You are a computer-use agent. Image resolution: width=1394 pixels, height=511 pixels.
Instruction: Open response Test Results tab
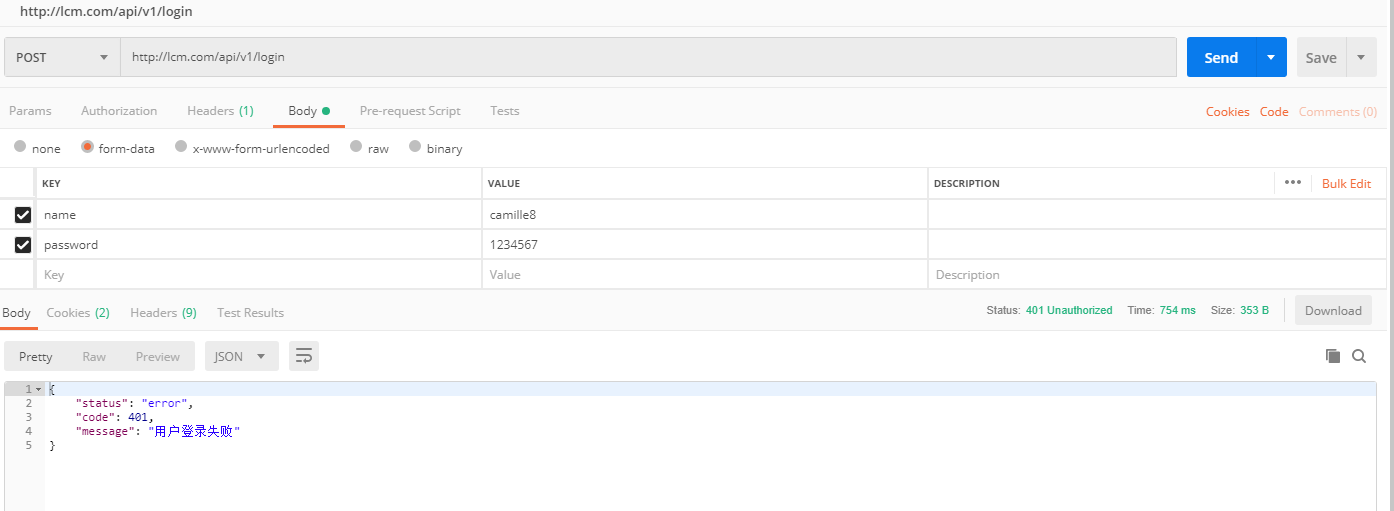250,313
